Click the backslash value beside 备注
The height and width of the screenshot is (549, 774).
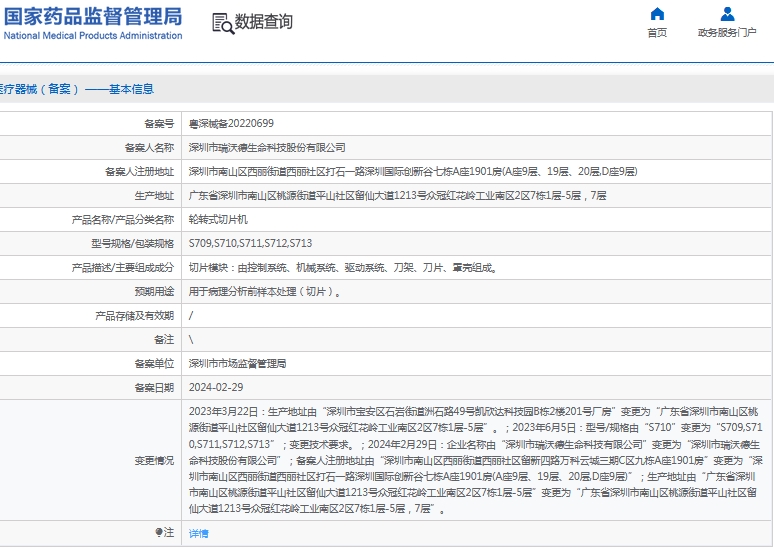pos(191,340)
